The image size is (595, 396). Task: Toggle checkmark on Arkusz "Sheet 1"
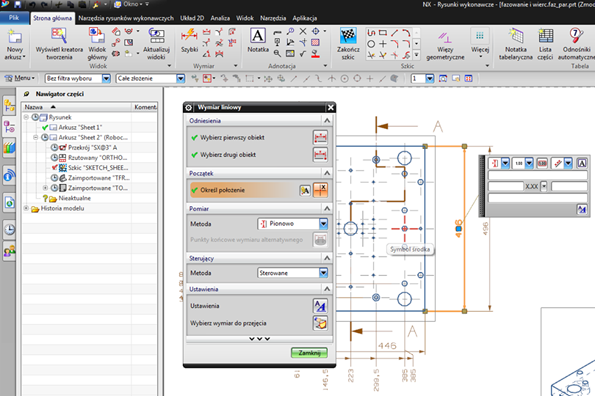pyautogui.click(x=45, y=127)
